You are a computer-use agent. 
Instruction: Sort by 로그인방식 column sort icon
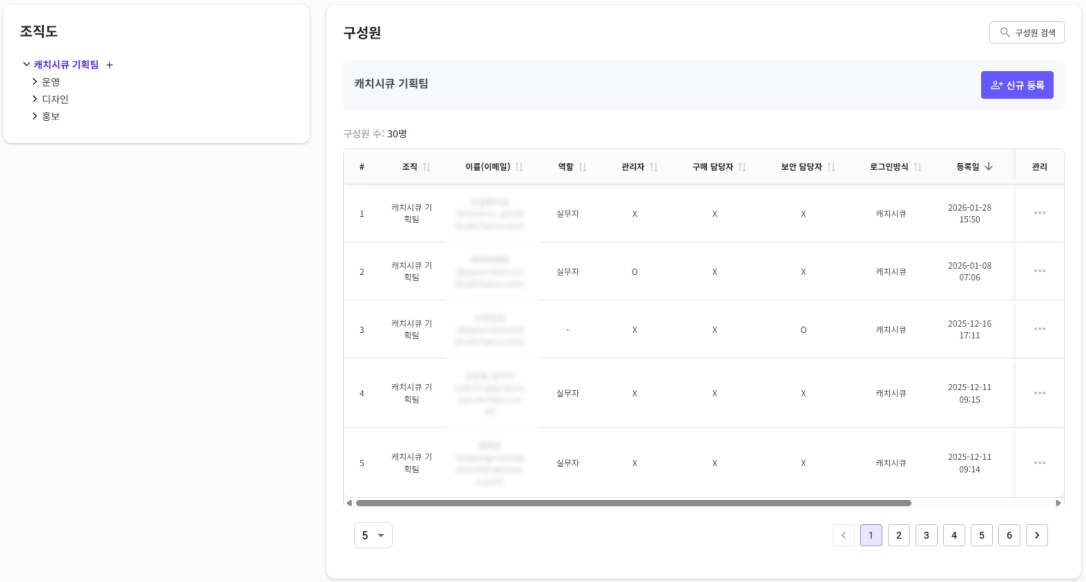click(x=917, y=167)
